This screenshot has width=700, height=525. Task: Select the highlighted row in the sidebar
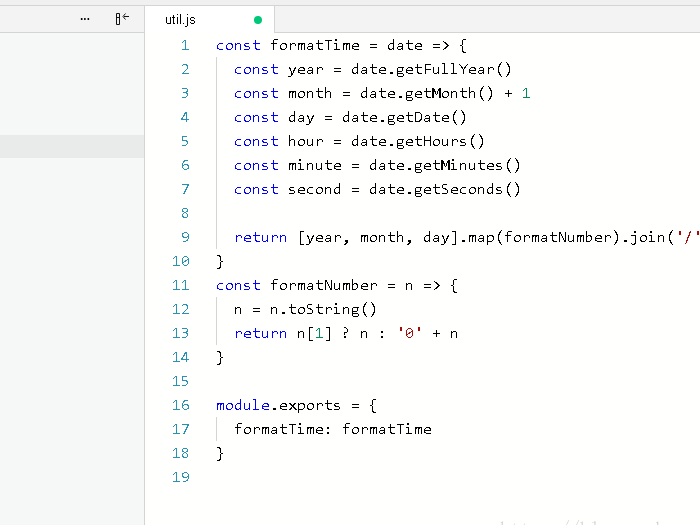pyautogui.click(x=72, y=146)
